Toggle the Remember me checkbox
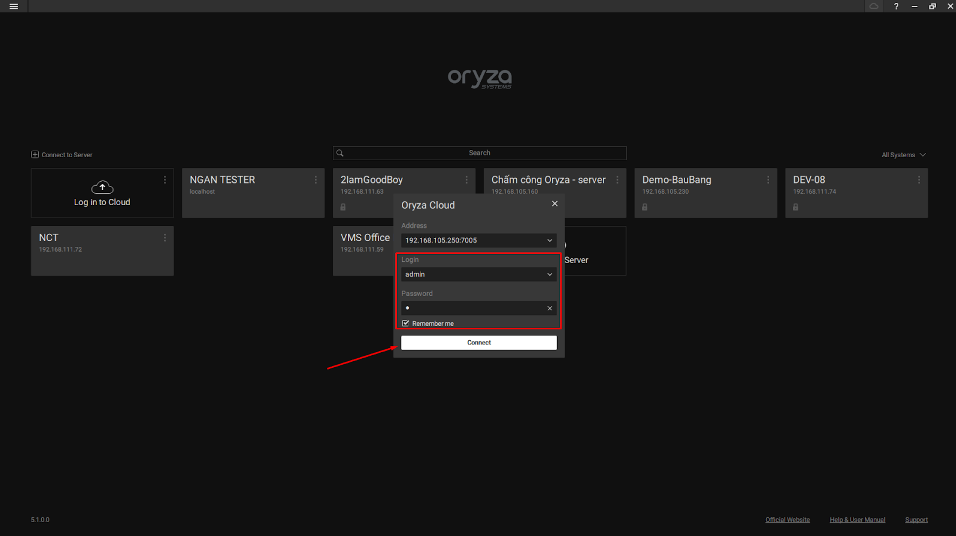 pos(405,323)
